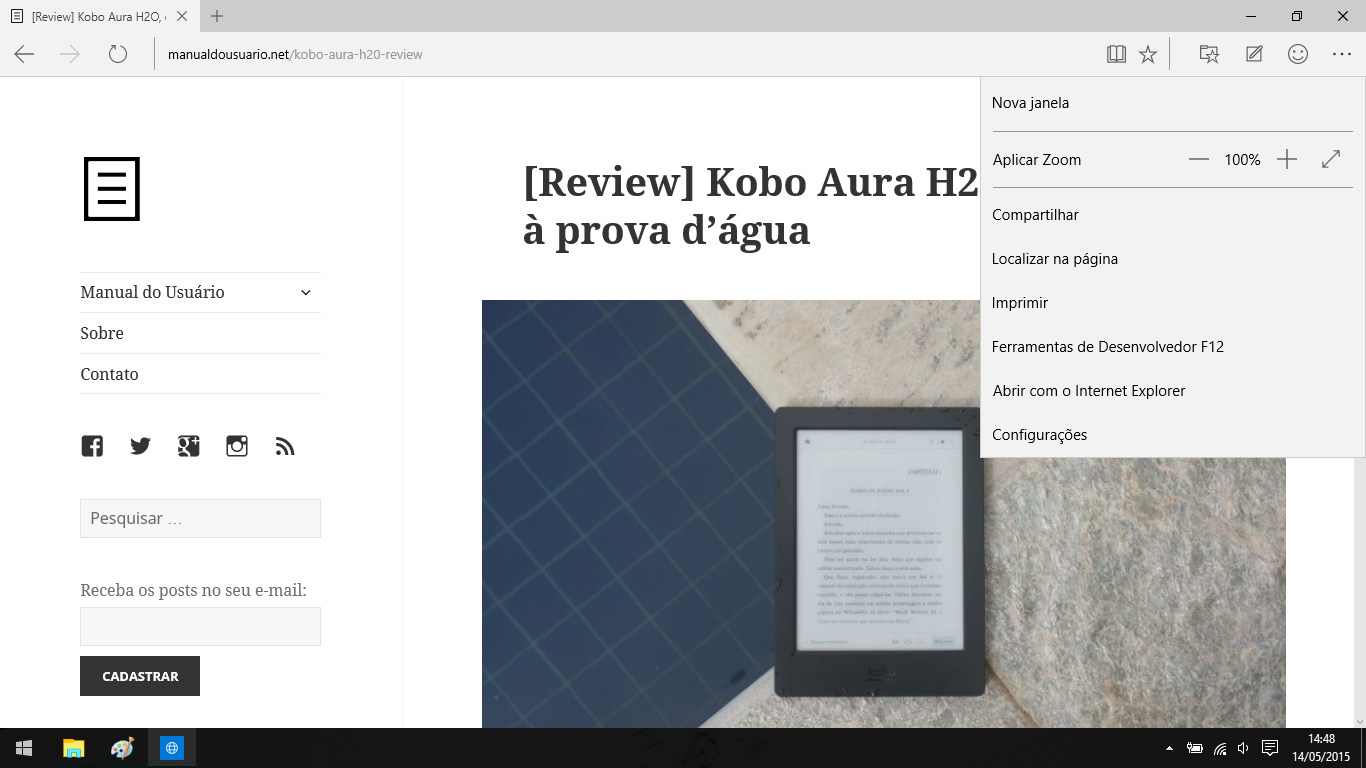The height and width of the screenshot is (768, 1366).
Task: Choose Abrir com o Internet Explorer
Action: (1088, 391)
